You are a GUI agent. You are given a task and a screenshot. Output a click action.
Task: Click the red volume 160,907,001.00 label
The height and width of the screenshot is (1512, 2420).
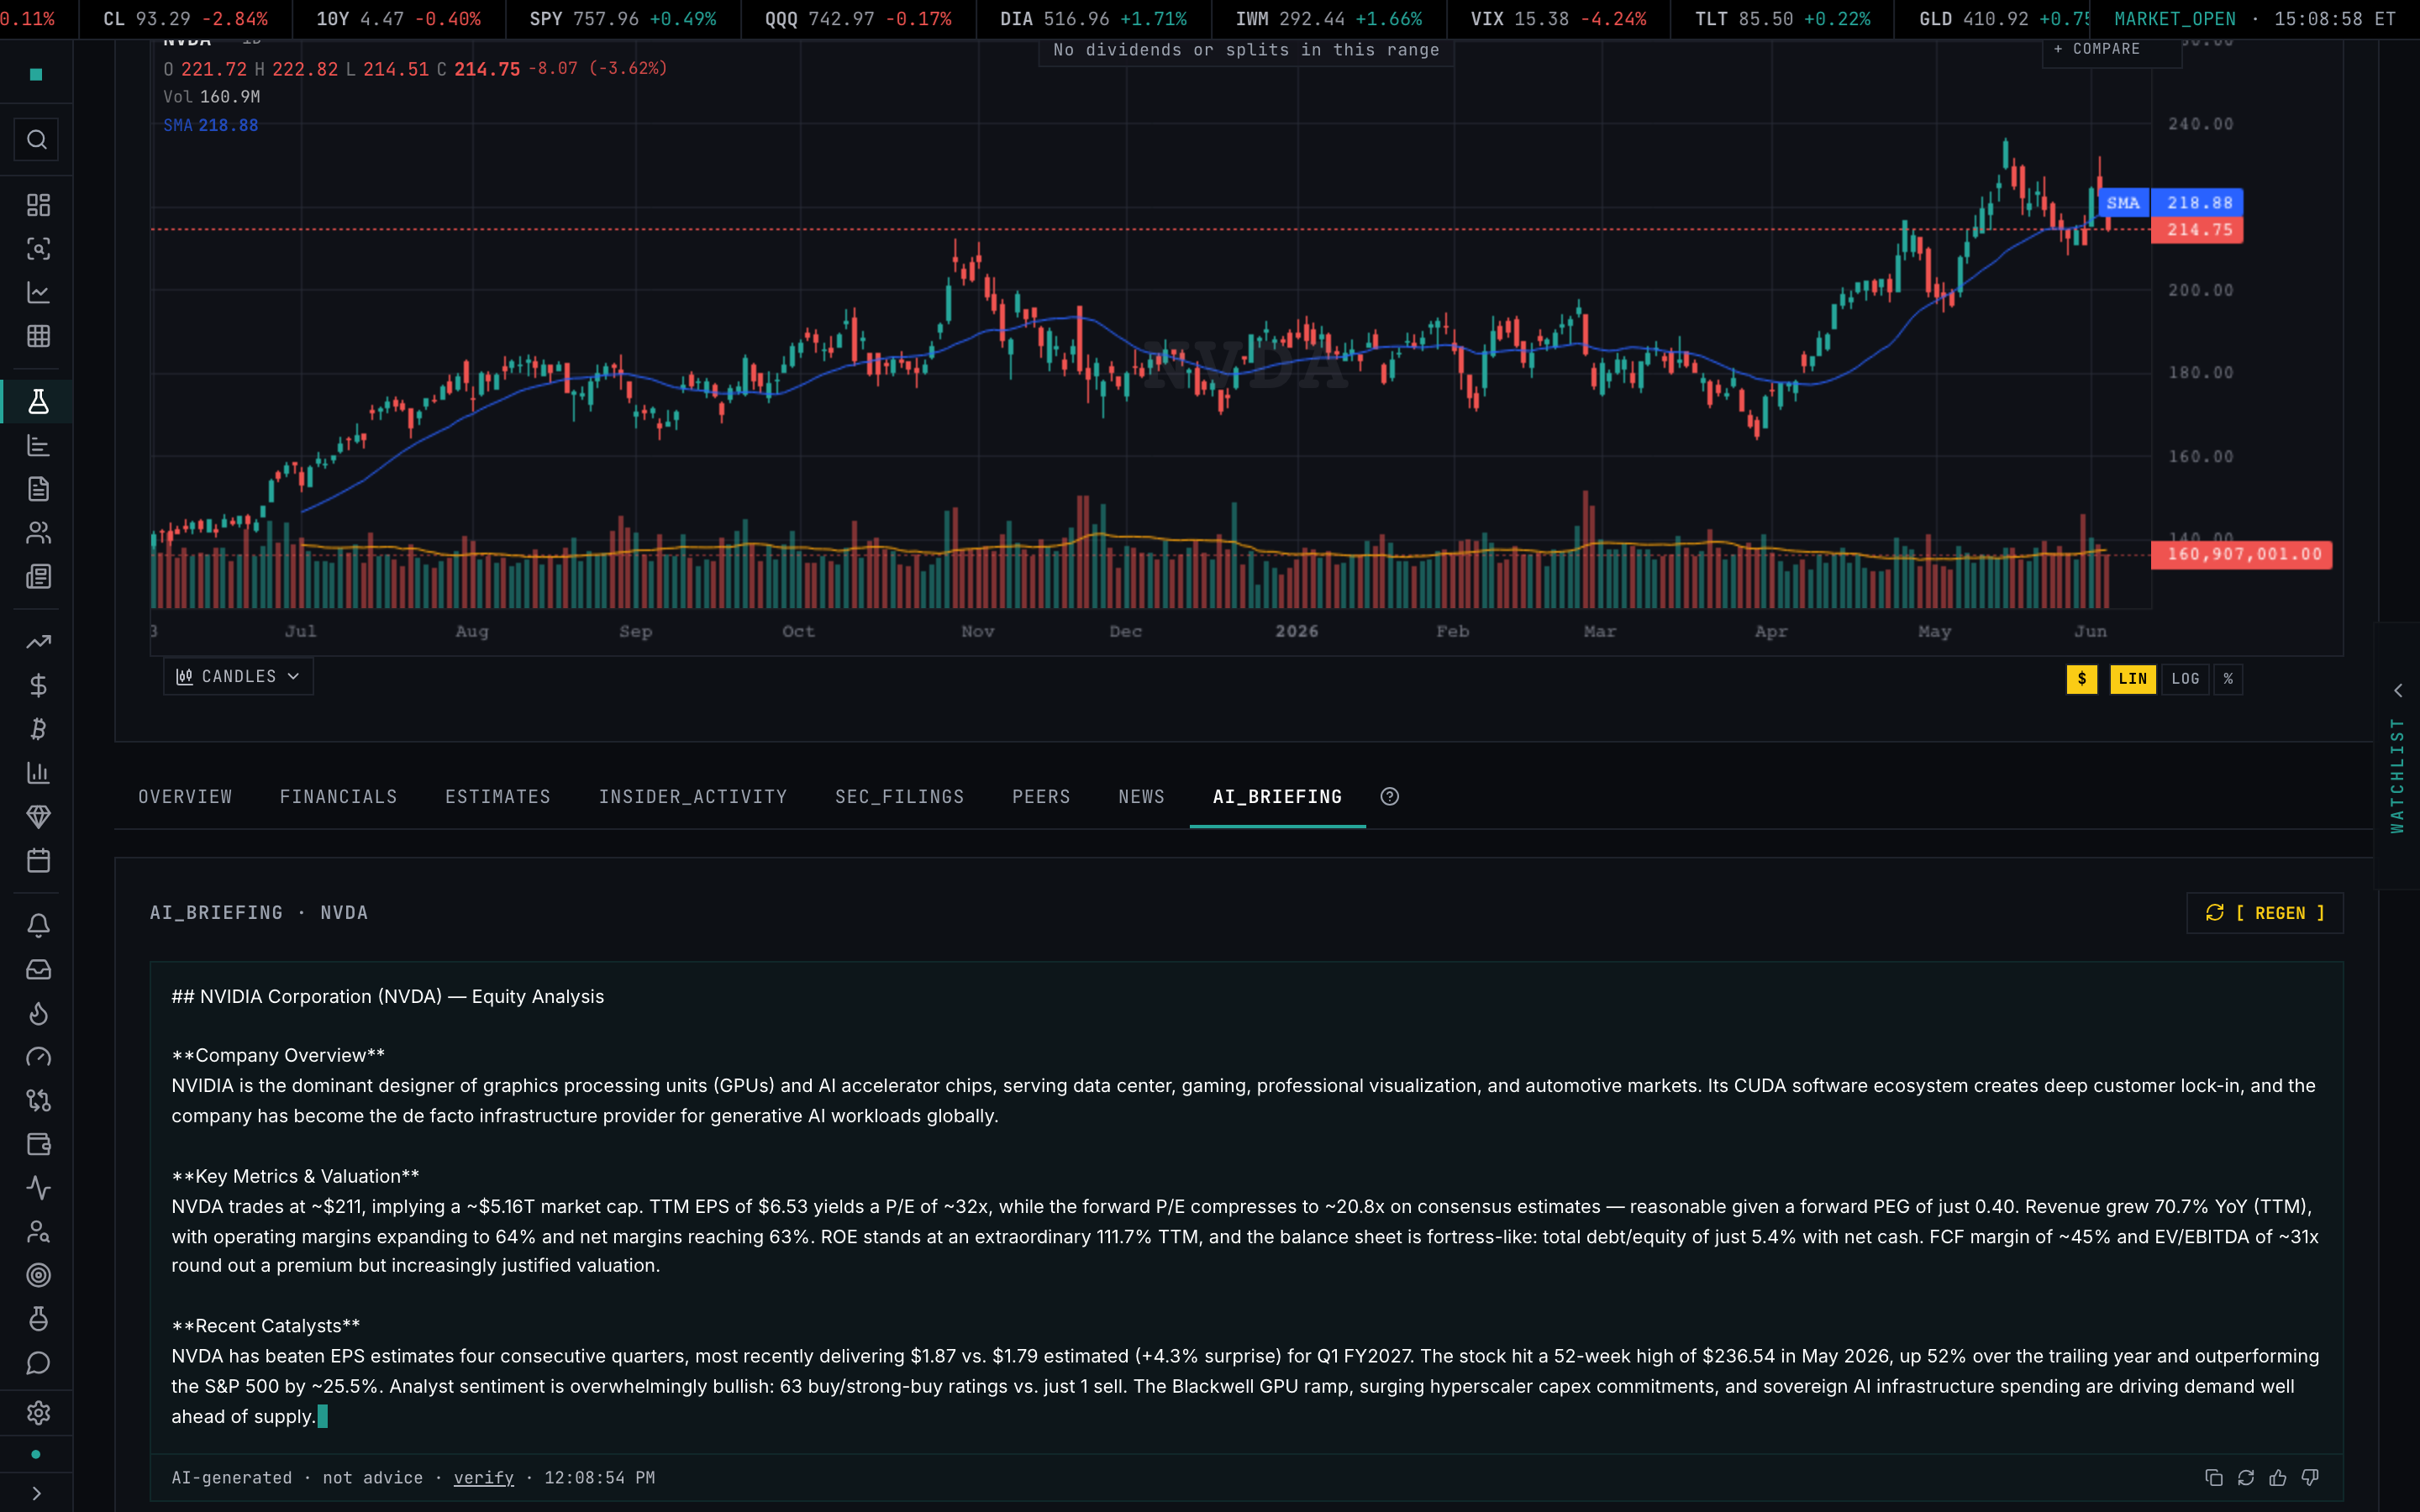point(2242,555)
